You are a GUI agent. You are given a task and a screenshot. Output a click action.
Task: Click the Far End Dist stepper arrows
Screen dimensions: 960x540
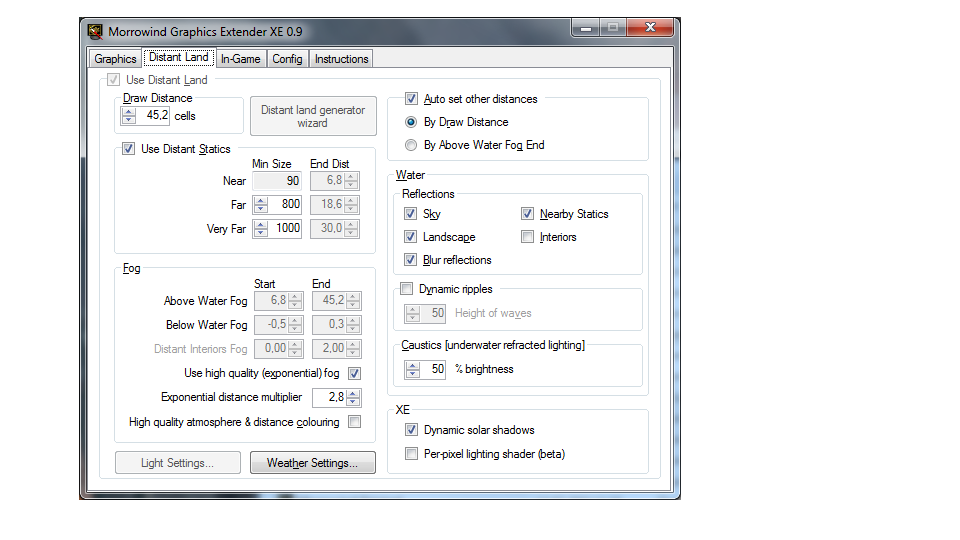(351, 204)
